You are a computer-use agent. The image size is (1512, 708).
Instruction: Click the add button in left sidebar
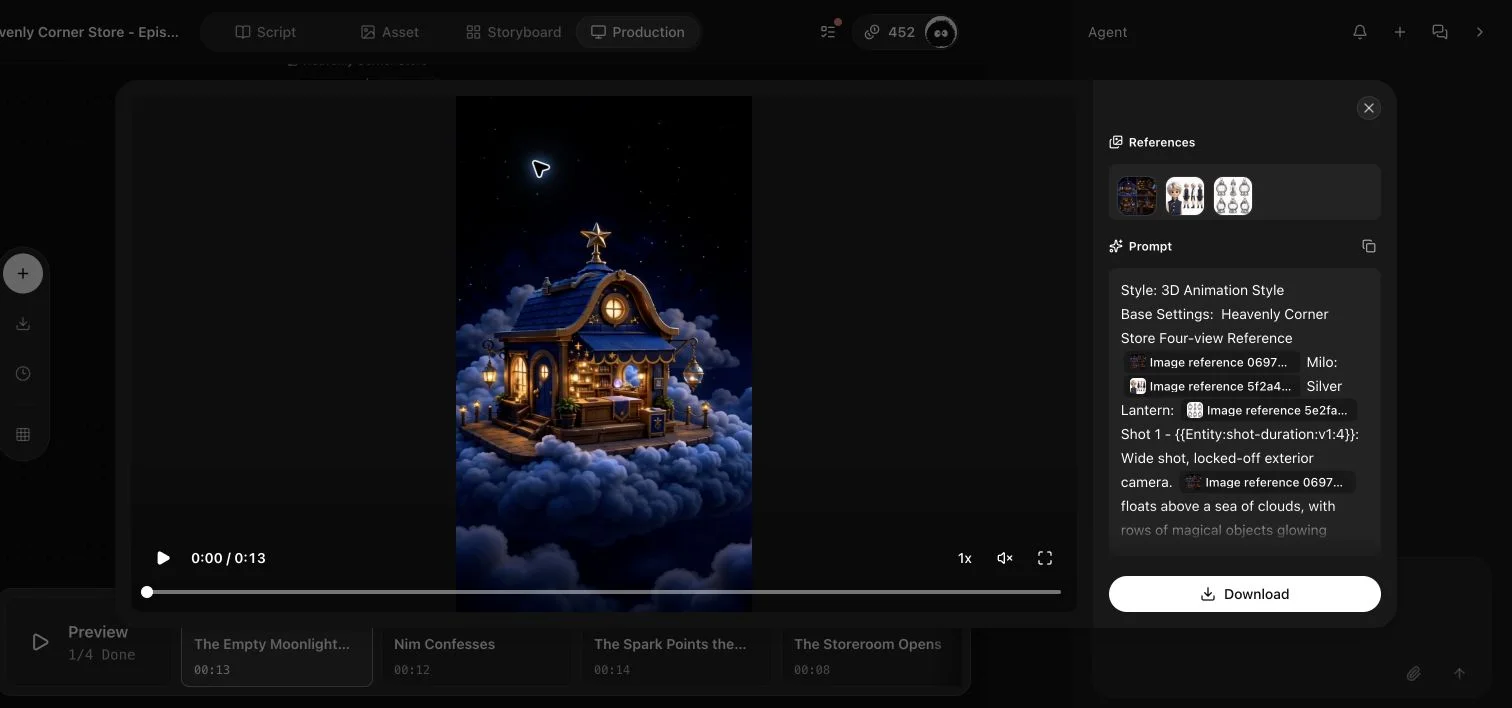pyautogui.click(x=23, y=273)
